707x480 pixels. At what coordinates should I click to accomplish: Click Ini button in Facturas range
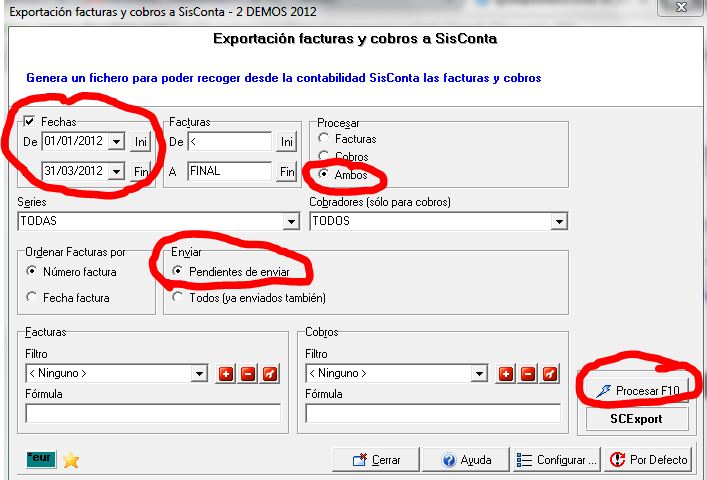click(x=286, y=142)
